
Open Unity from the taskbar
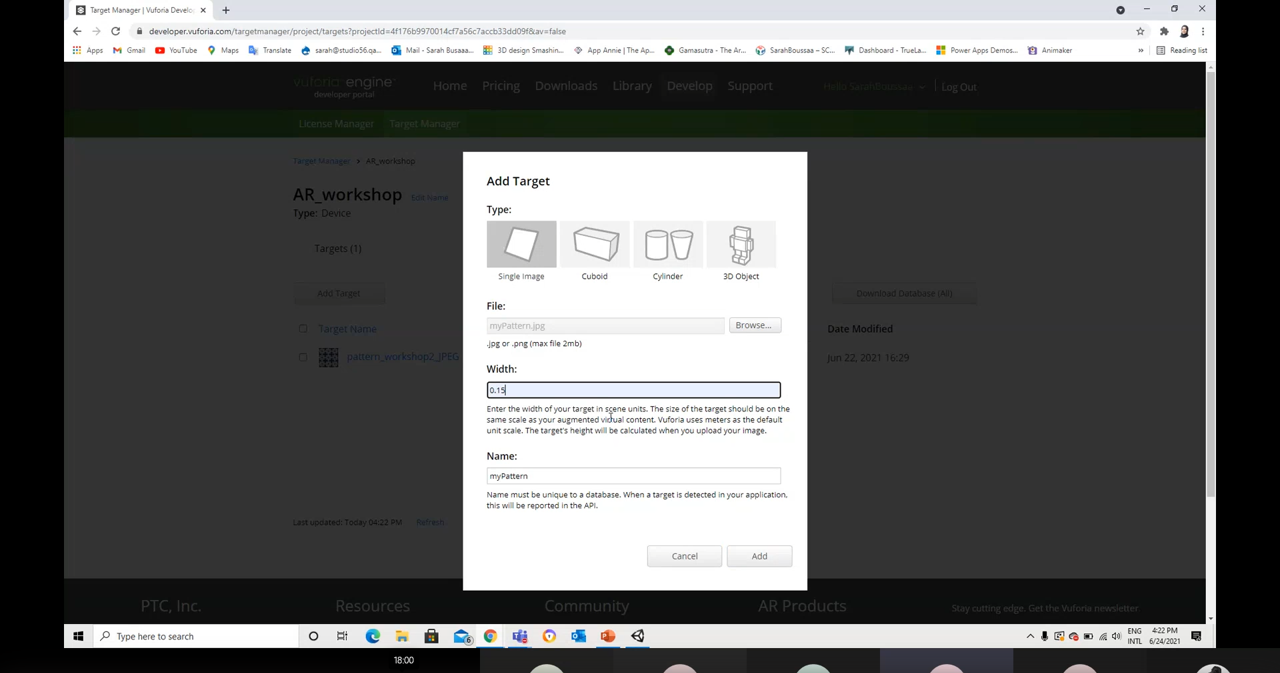pos(638,636)
